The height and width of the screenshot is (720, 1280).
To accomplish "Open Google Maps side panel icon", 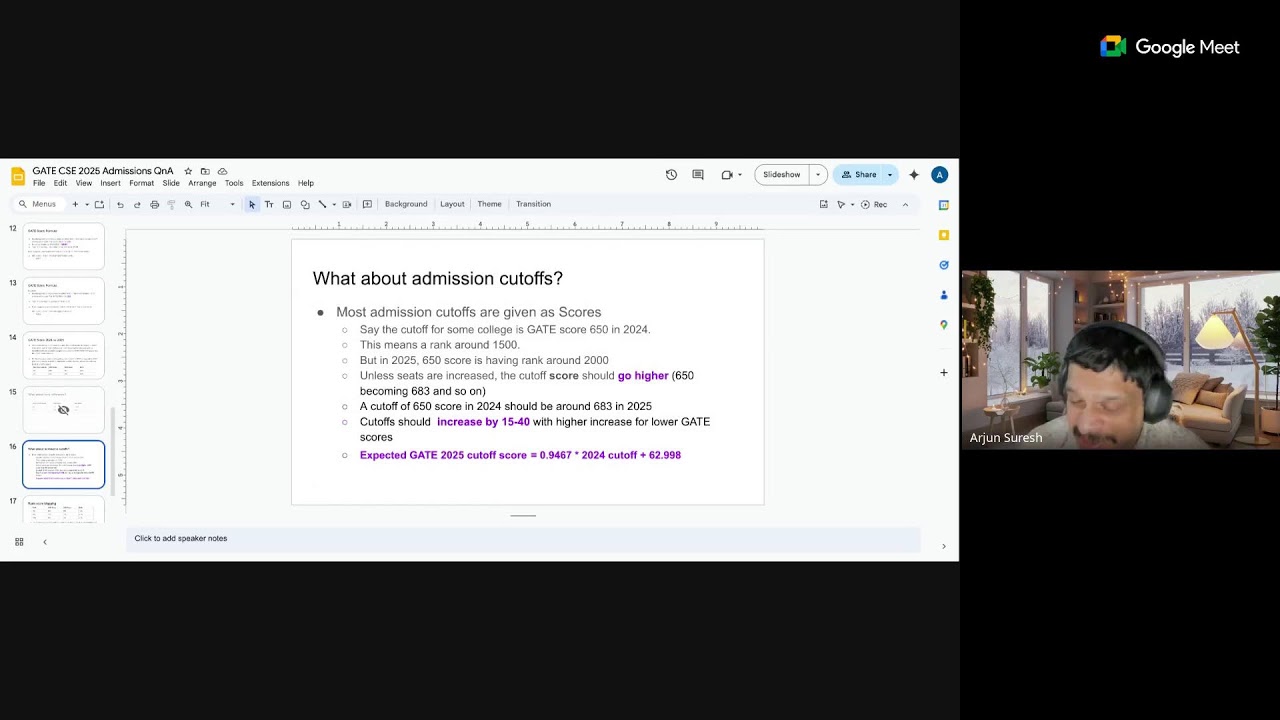I will pyautogui.click(x=944, y=325).
